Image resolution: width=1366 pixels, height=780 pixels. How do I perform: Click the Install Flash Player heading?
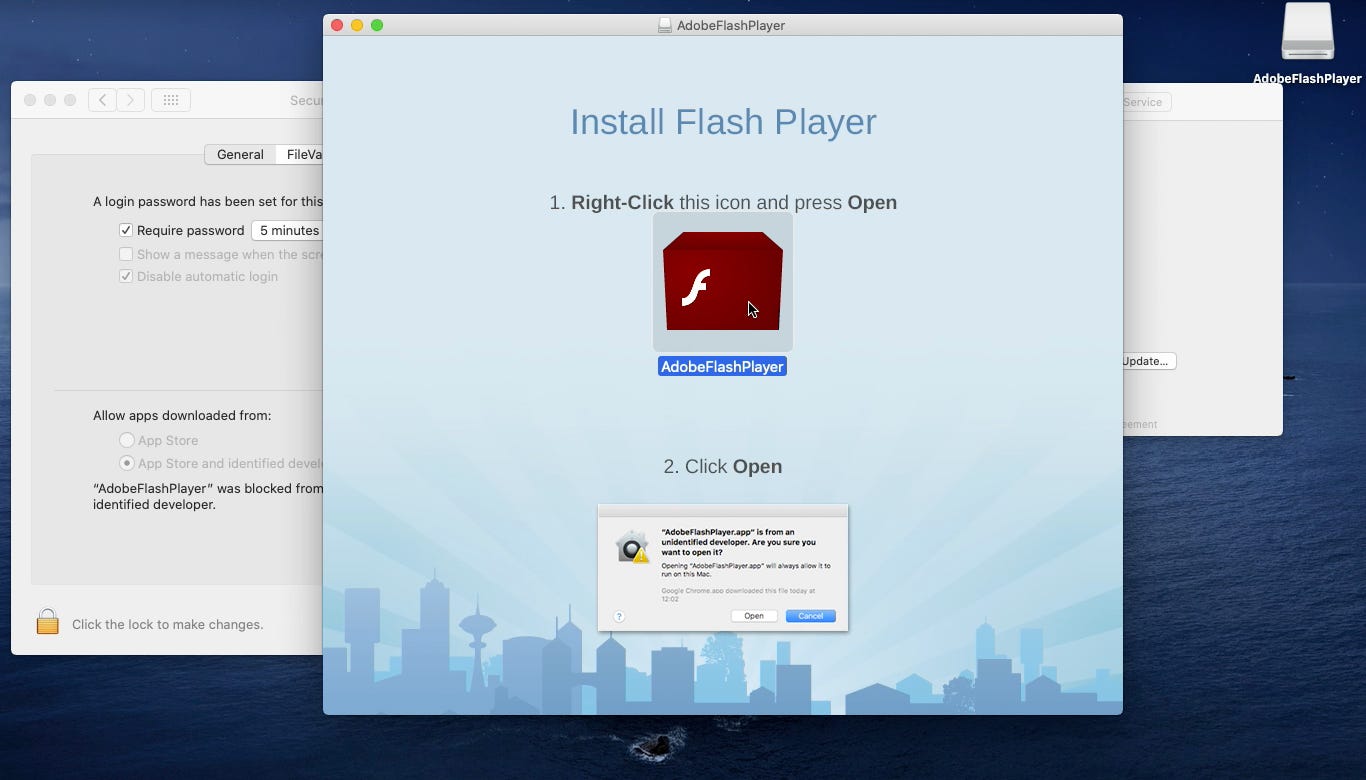click(x=723, y=122)
